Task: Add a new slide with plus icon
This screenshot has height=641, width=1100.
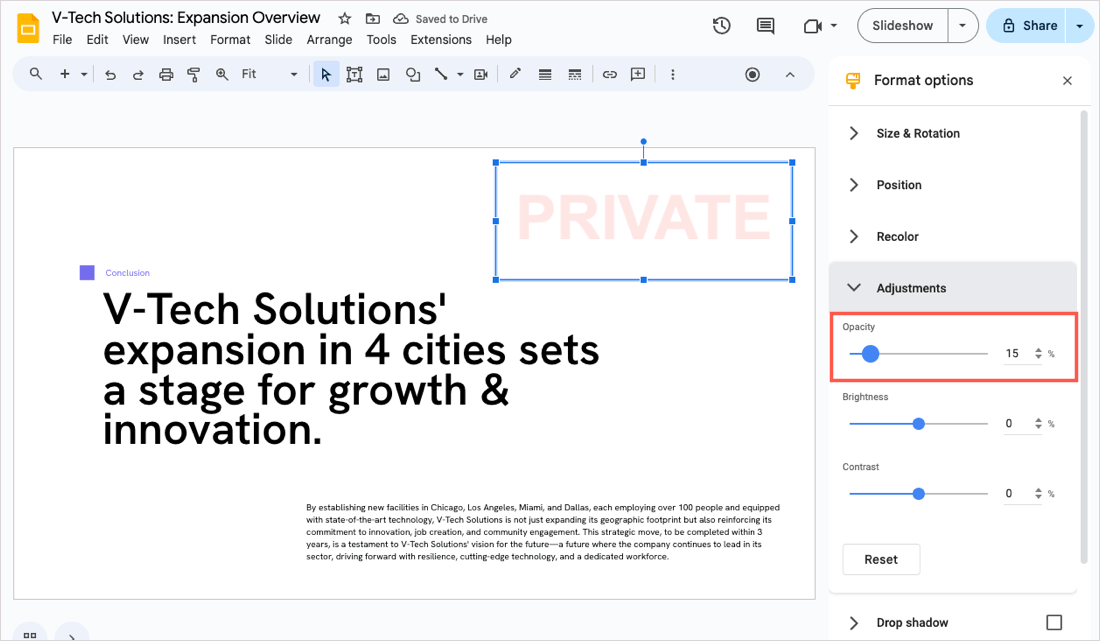Action: click(65, 74)
